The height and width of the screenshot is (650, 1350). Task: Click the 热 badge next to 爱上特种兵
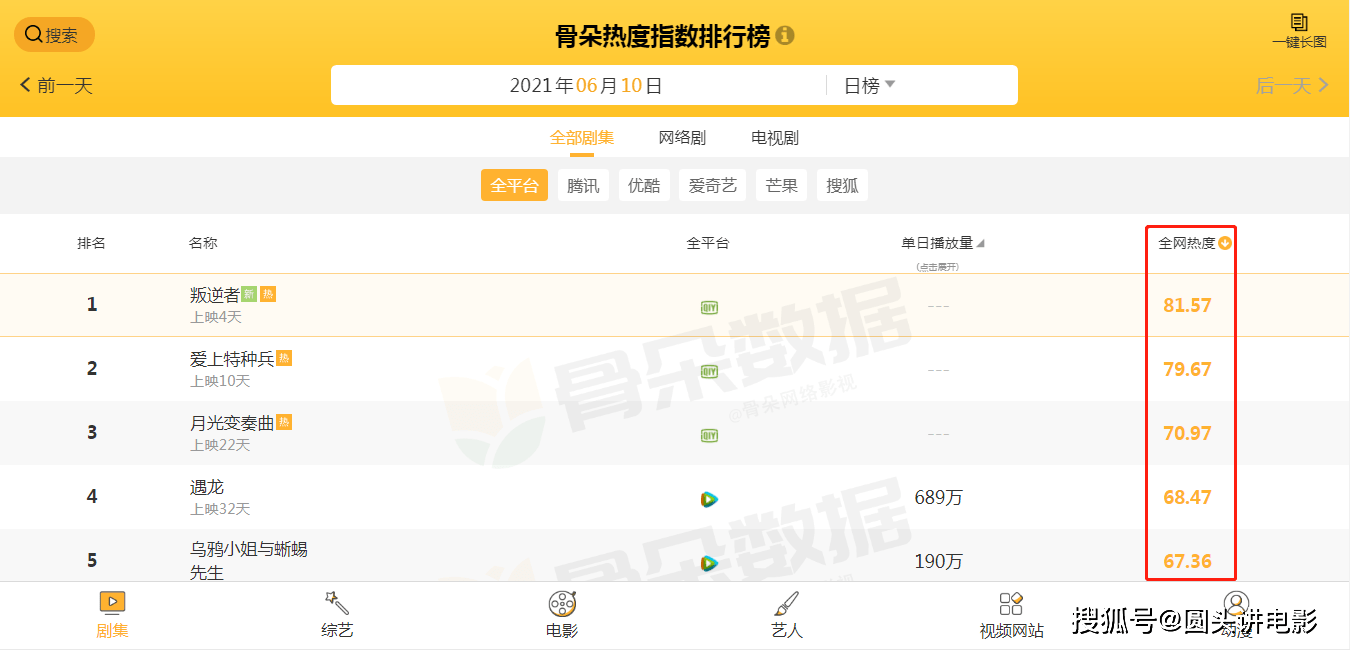point(284,358)
